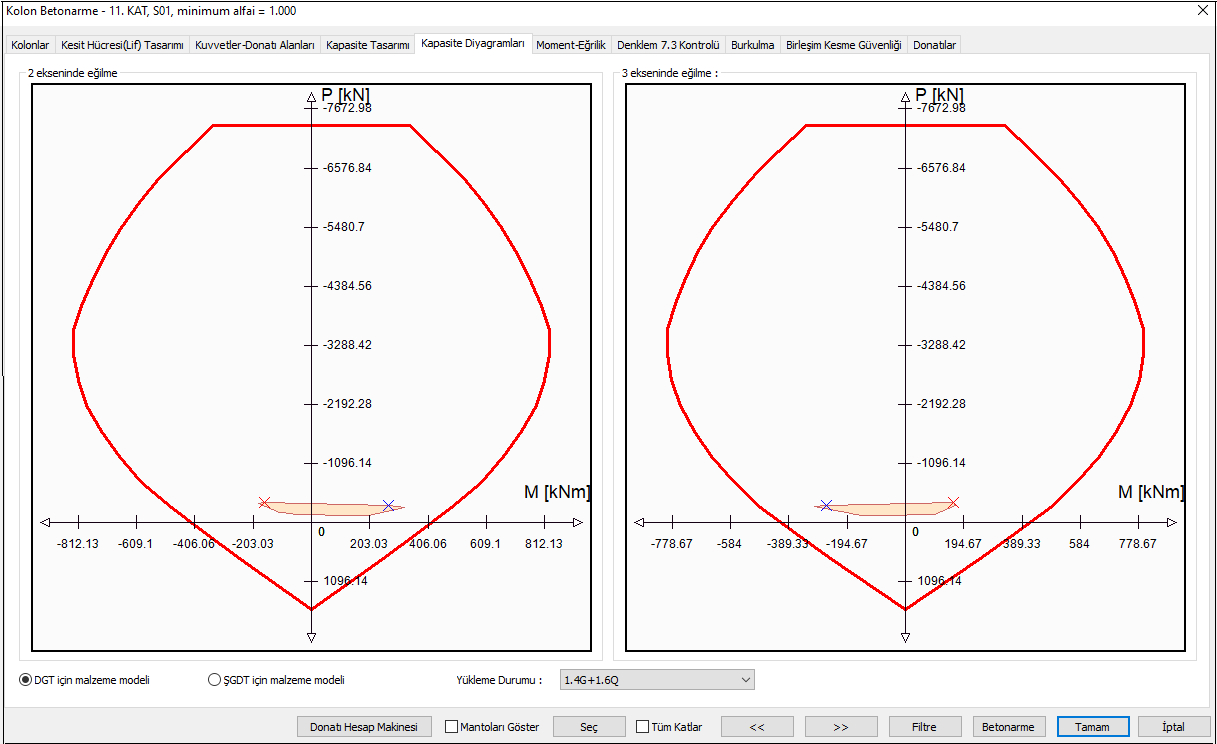Open the Denklem 7.3 Kontrolü tab
The image size is (1217, 744).
click(668, 45)
